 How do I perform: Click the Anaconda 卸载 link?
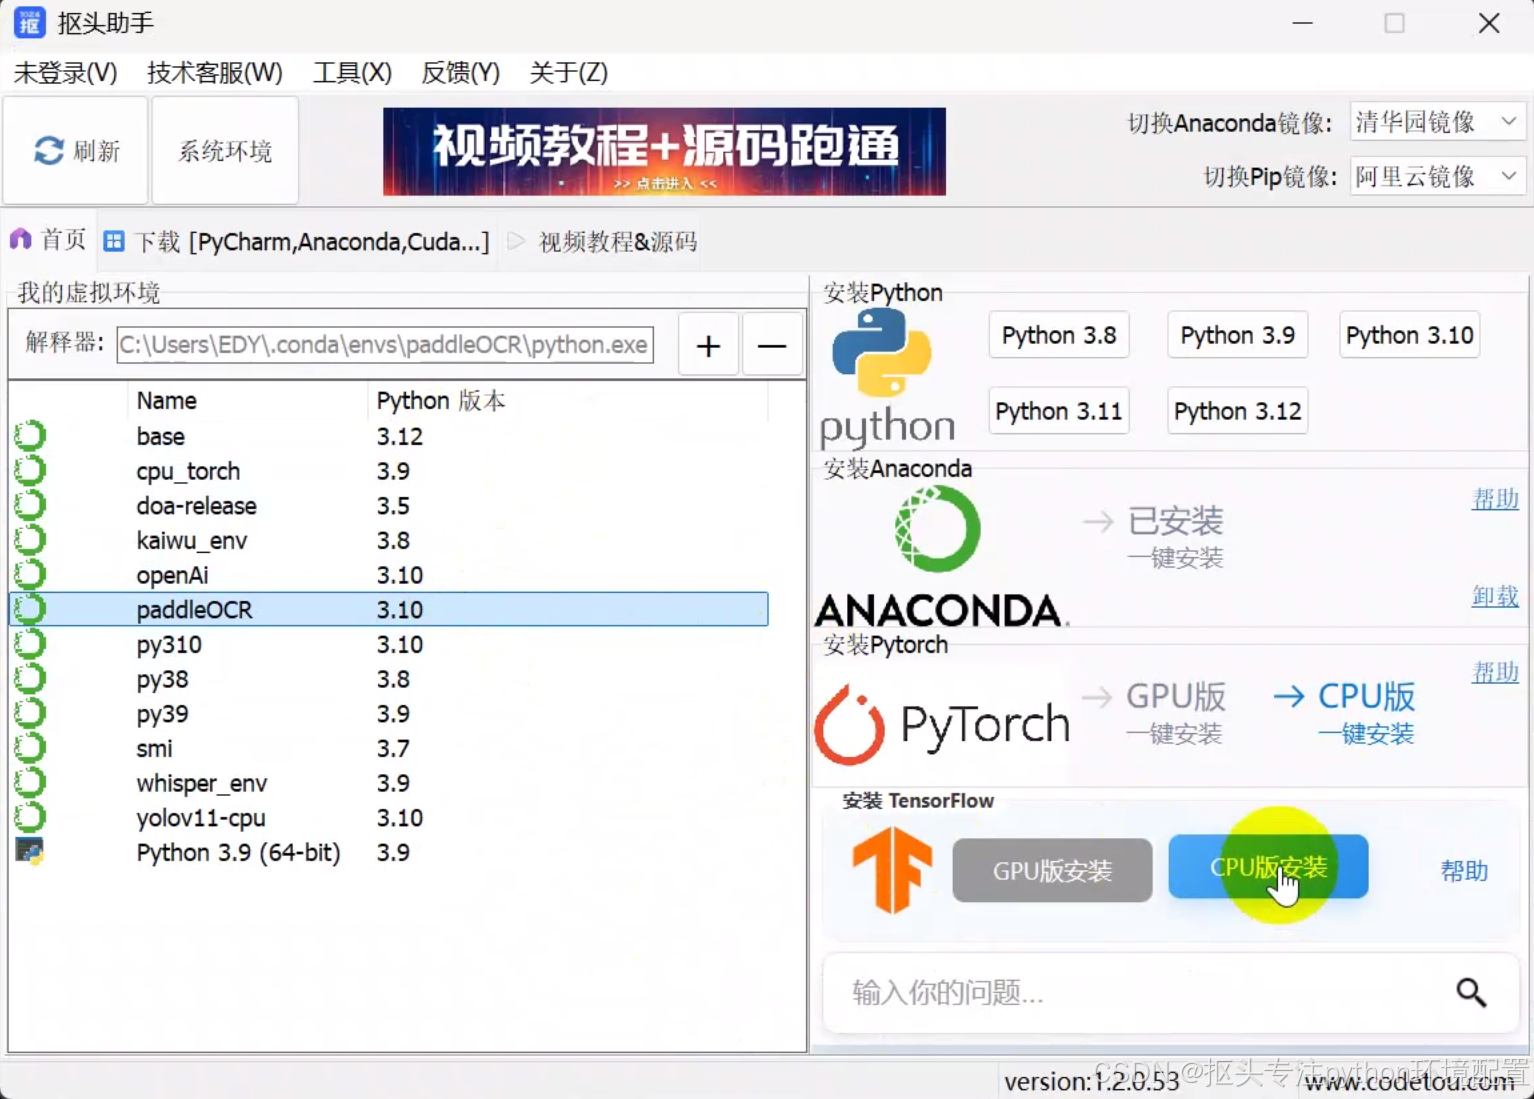(x=1495, y=596)
